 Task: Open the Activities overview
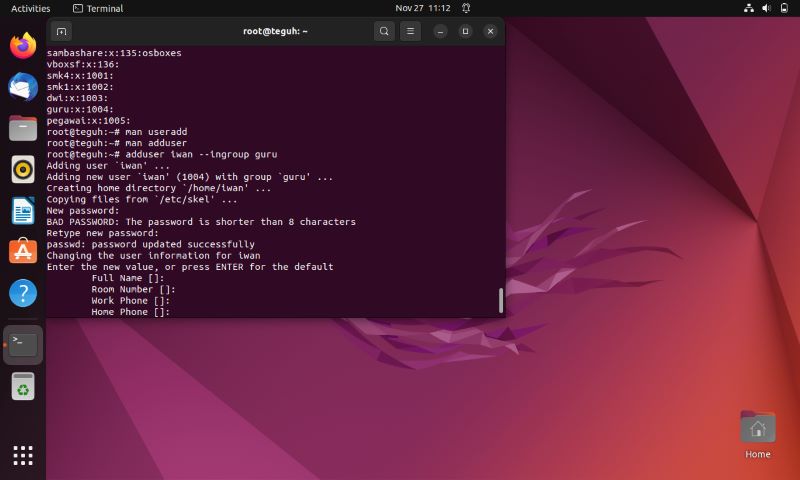pyautogui.click(x=31, y=8)
